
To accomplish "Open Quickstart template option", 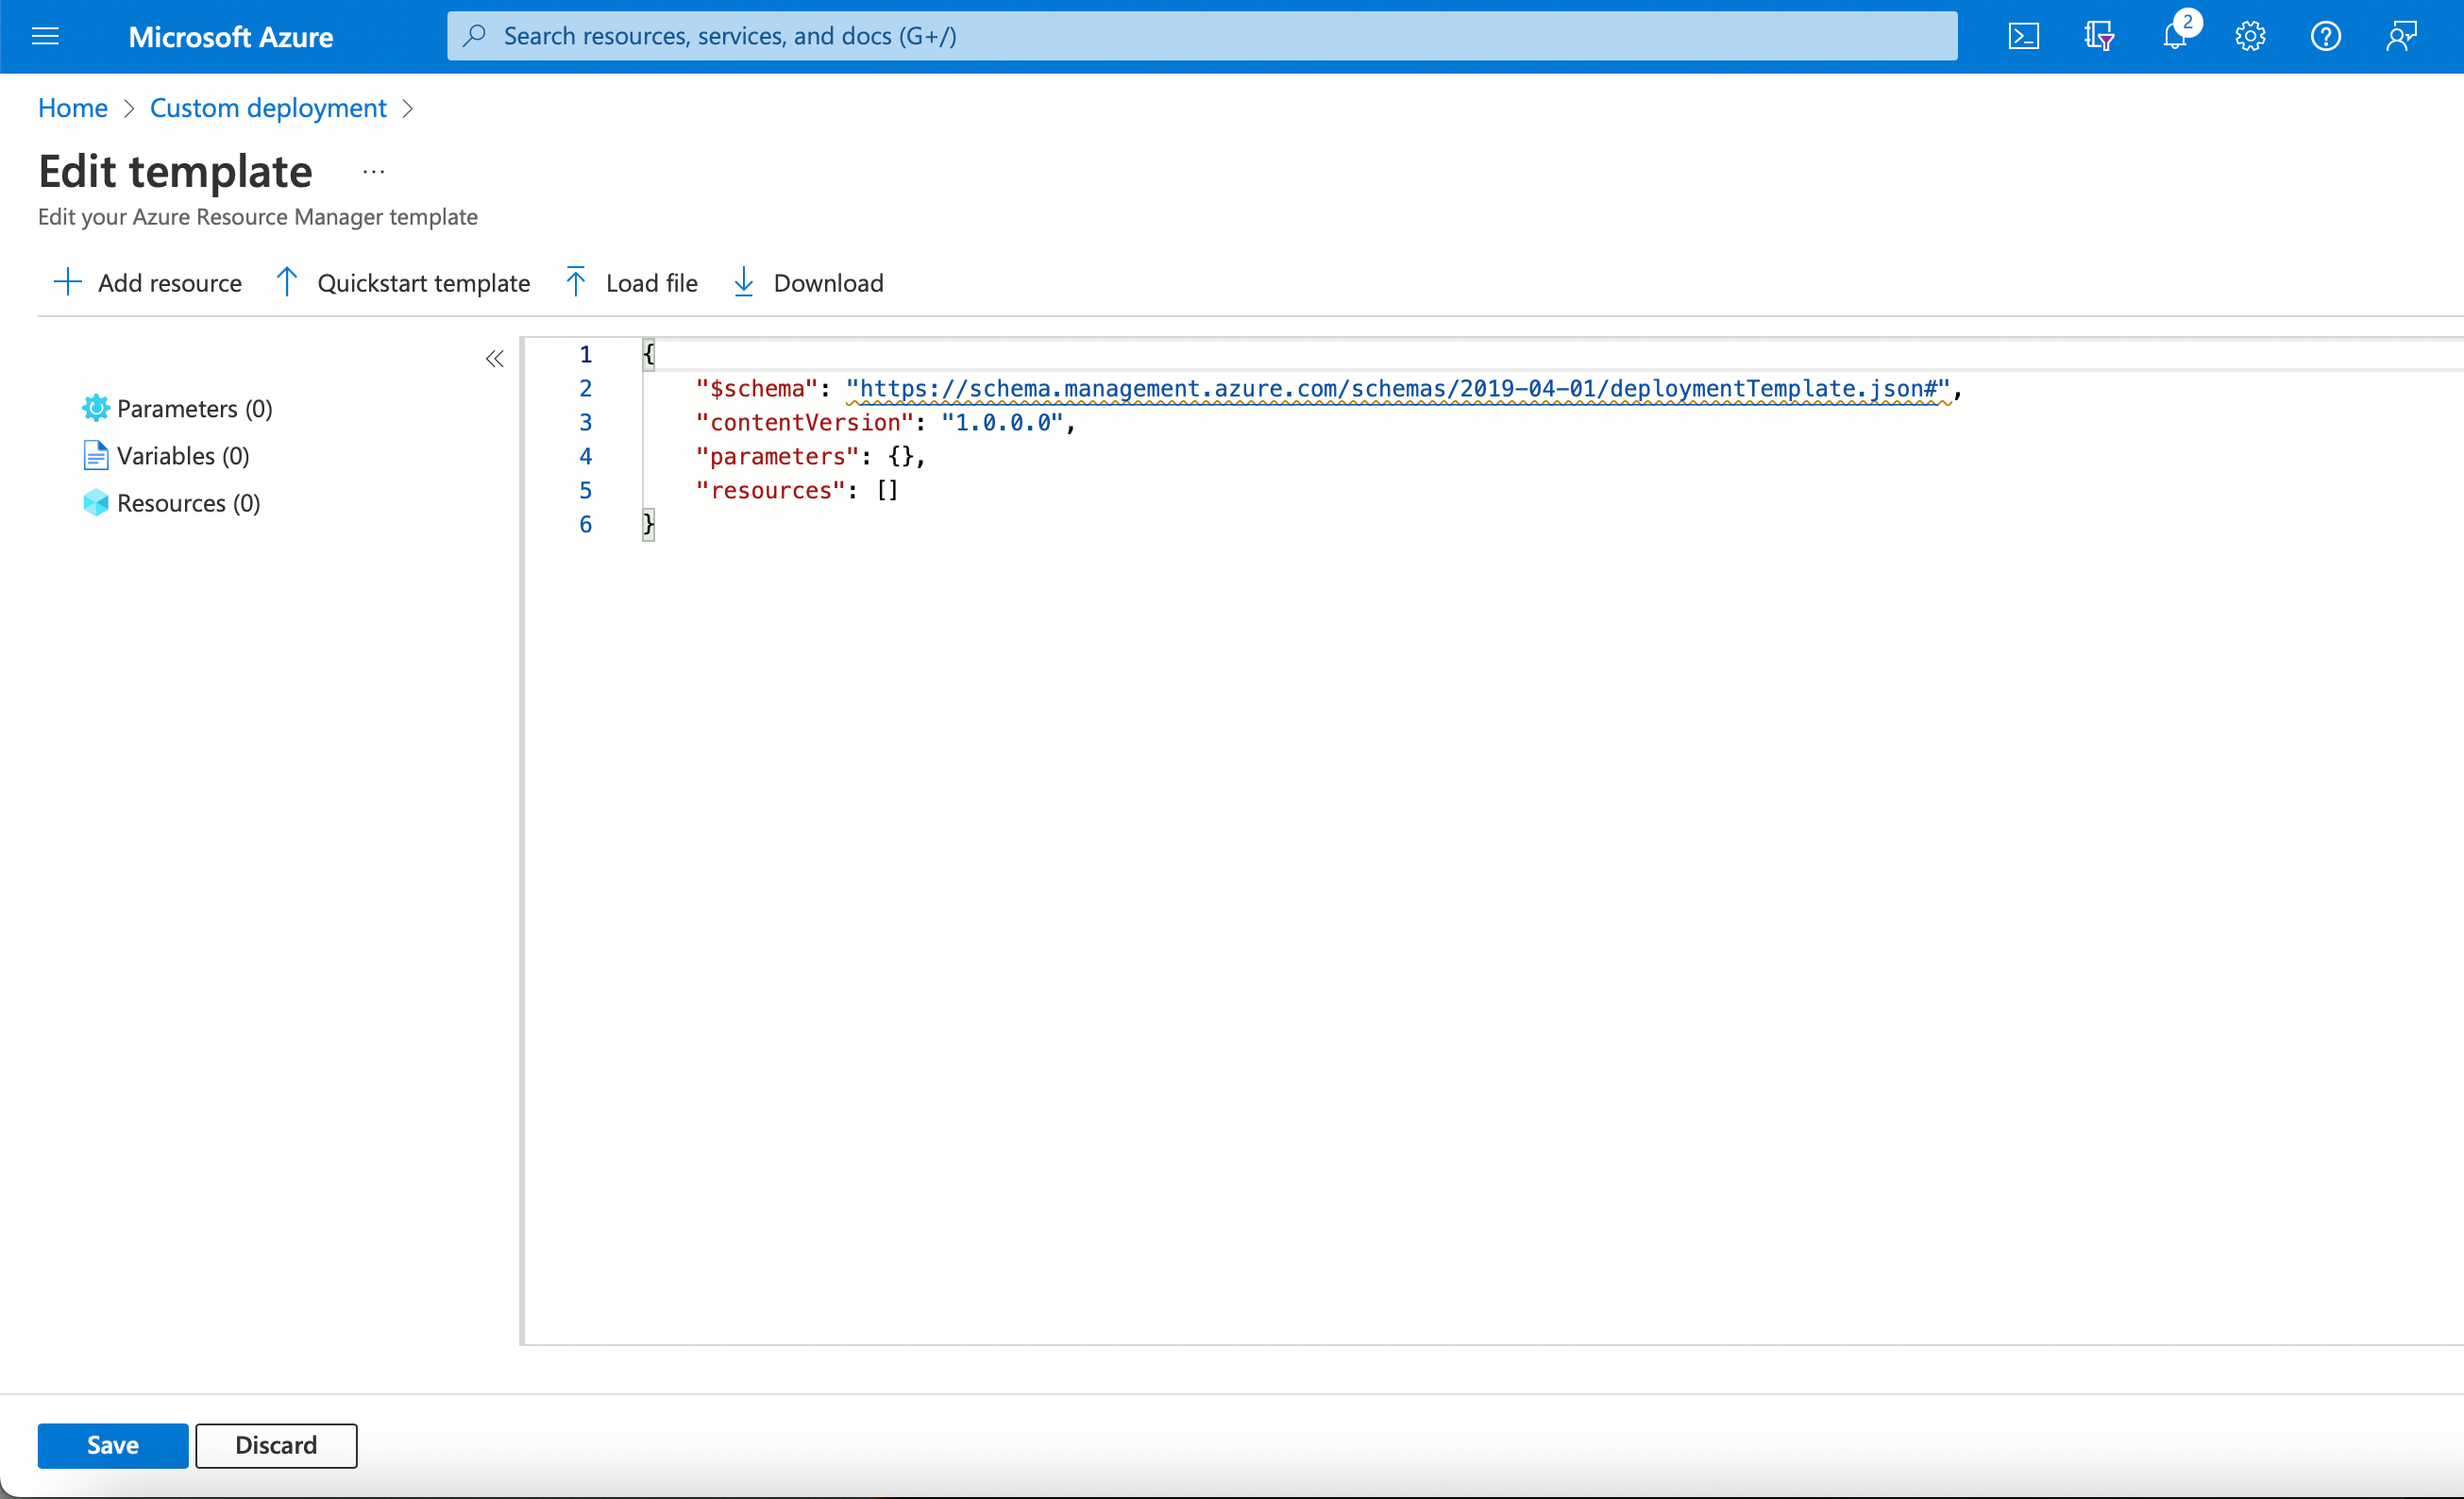I will [x=403, y=283].
